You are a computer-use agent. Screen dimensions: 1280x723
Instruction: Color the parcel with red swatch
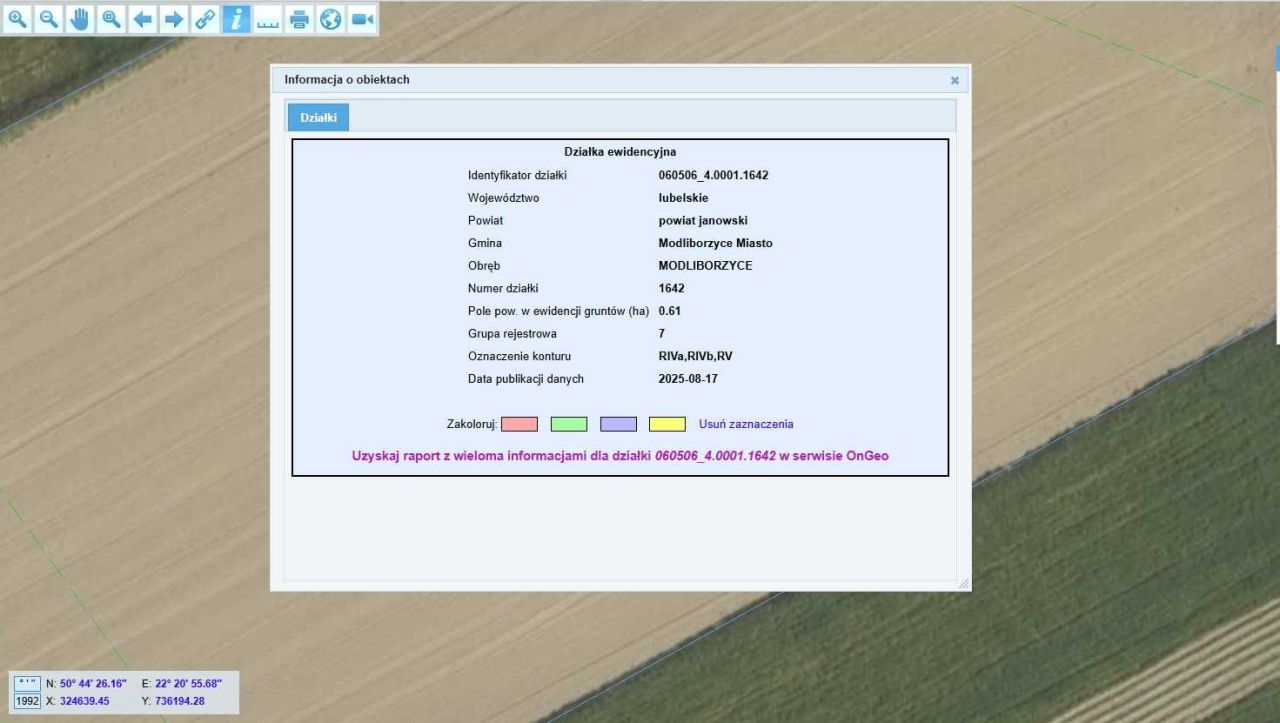(x=519, y=424)
